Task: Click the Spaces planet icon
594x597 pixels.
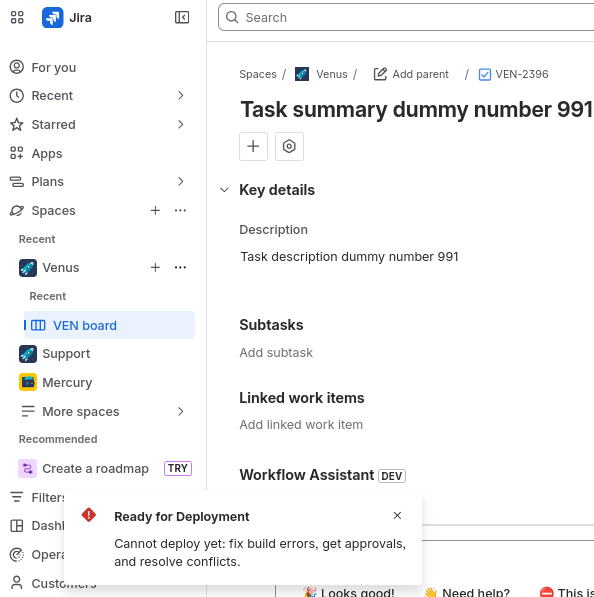Action: 17,211
